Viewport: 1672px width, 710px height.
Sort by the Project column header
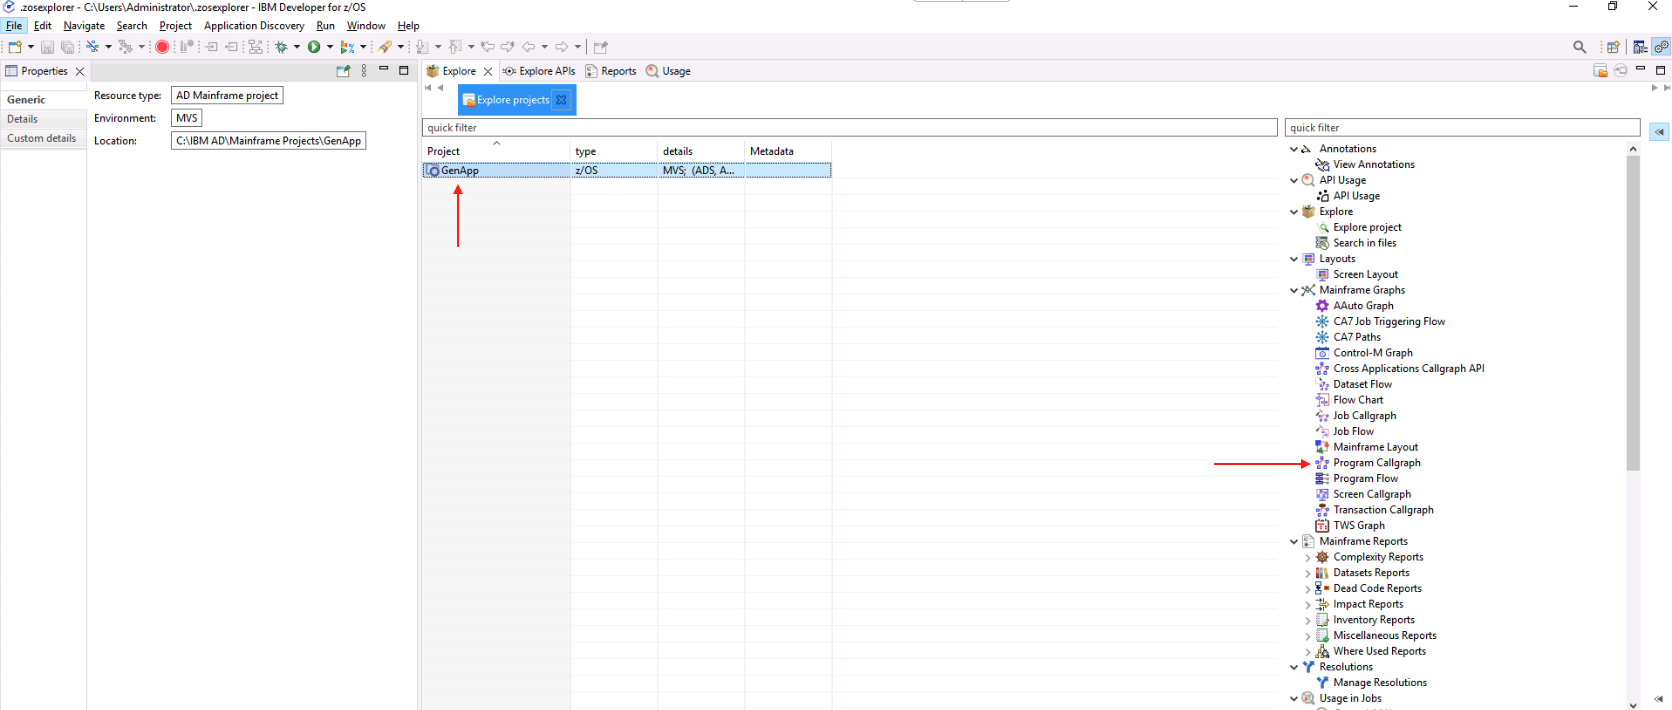[496, 151]
